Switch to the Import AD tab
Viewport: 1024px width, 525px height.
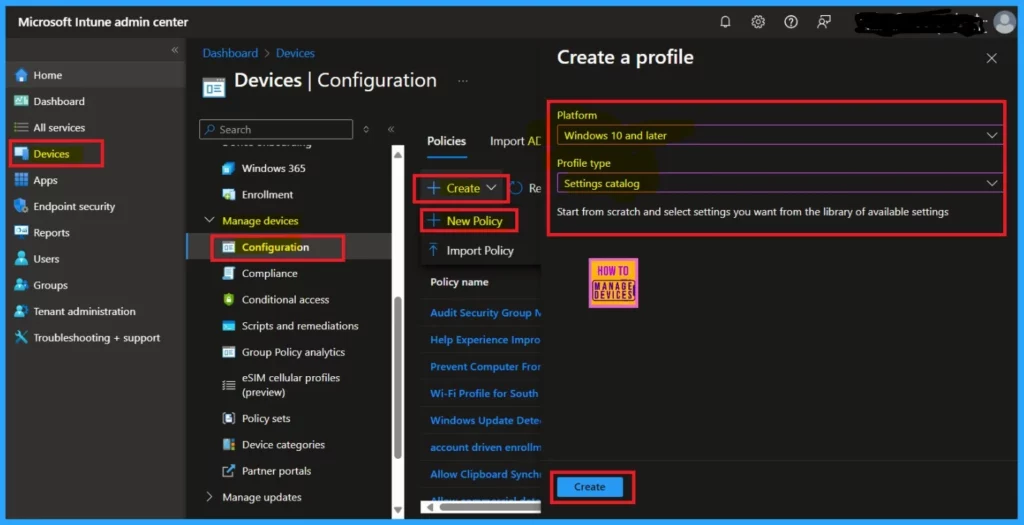click(515, 141)
